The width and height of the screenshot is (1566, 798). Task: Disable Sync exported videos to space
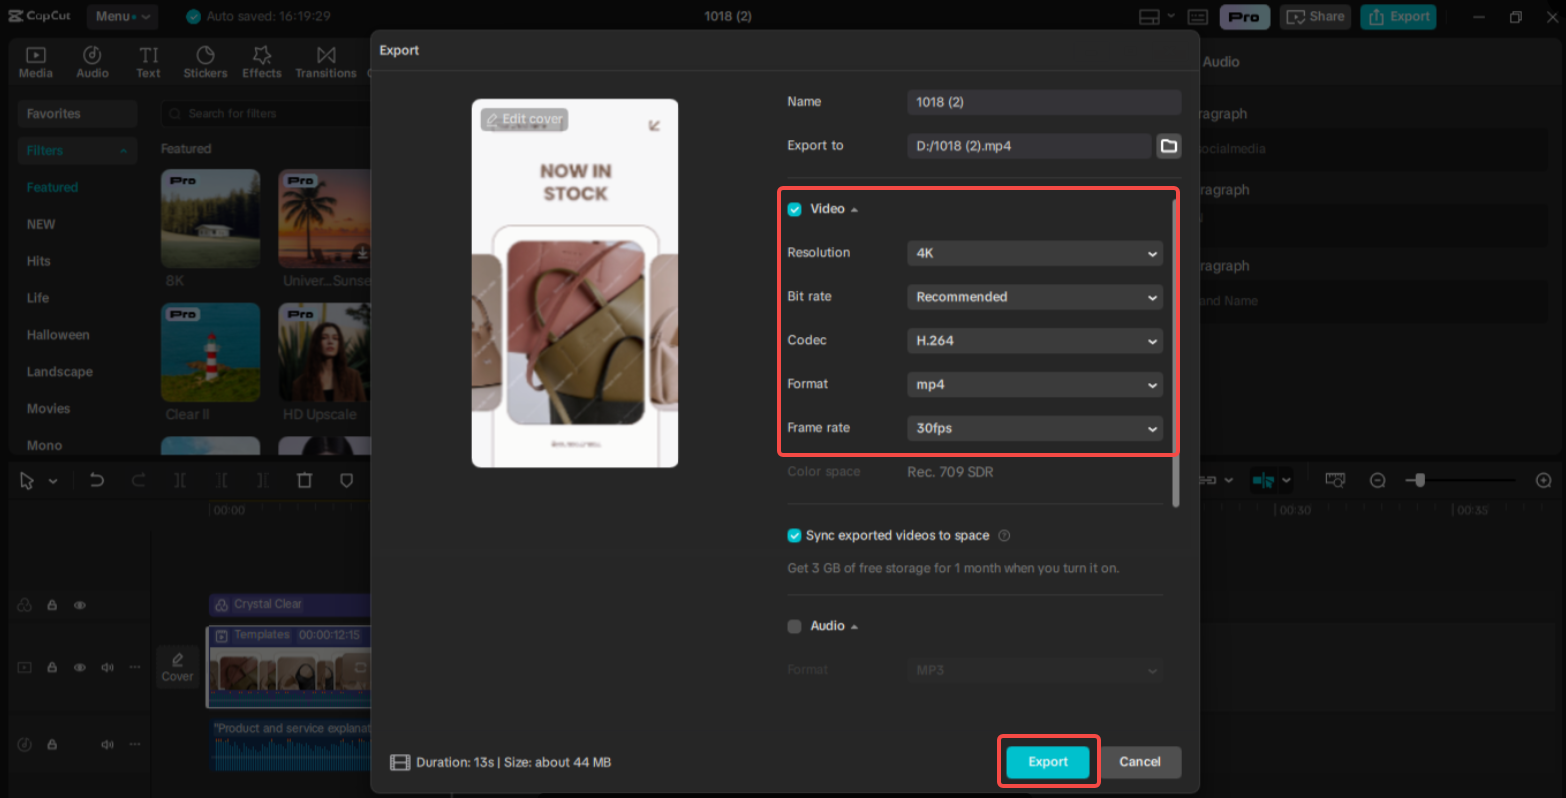[x=794, y=535]
